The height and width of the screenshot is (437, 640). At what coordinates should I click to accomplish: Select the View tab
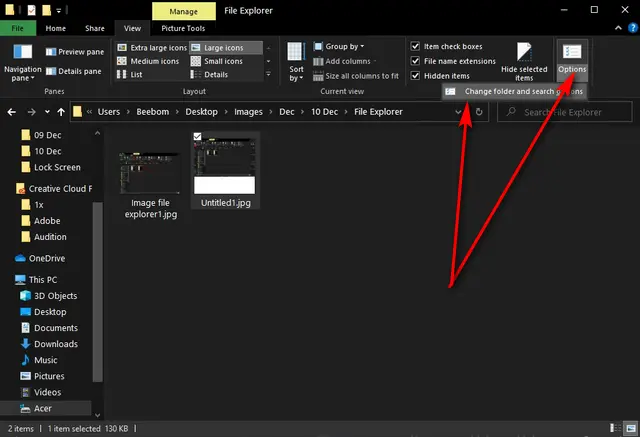[132, 28]
